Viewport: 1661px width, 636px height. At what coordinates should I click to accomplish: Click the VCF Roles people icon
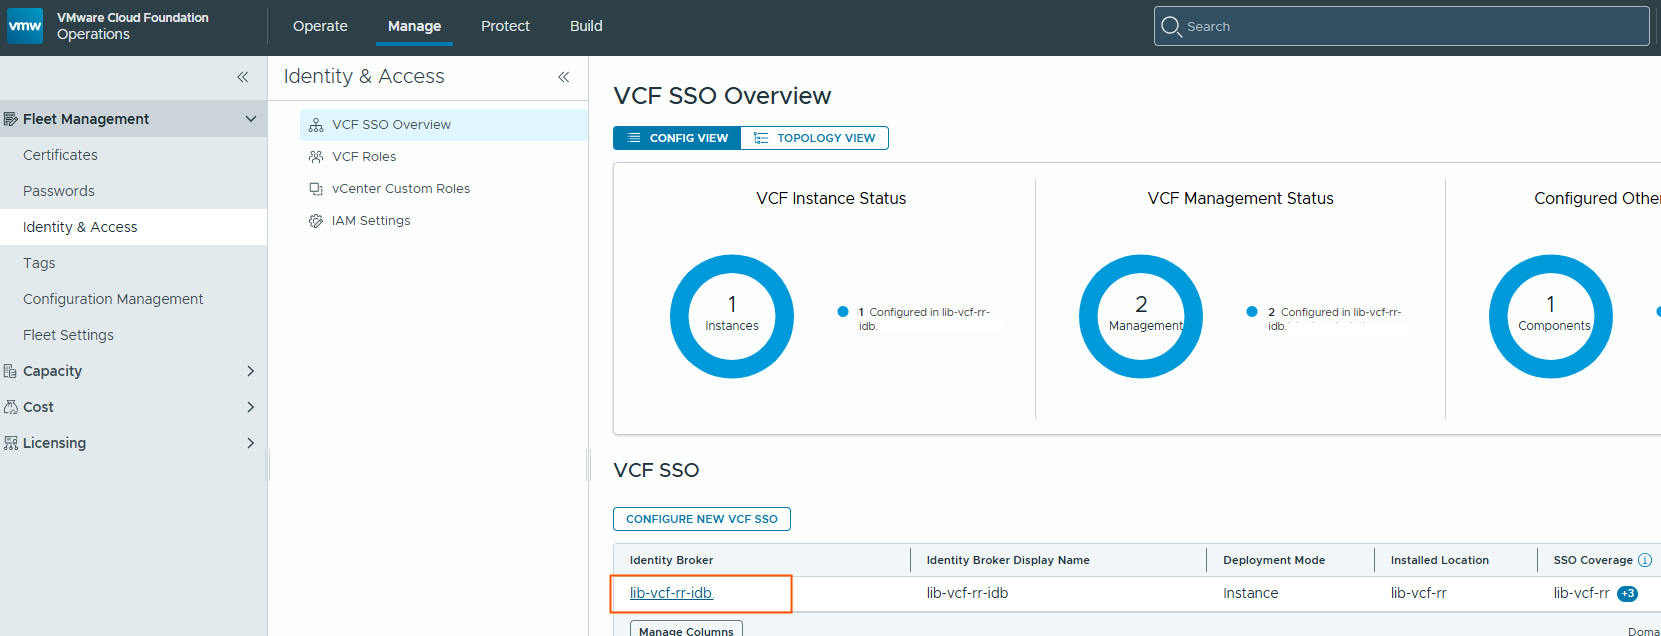coord(316,157)
